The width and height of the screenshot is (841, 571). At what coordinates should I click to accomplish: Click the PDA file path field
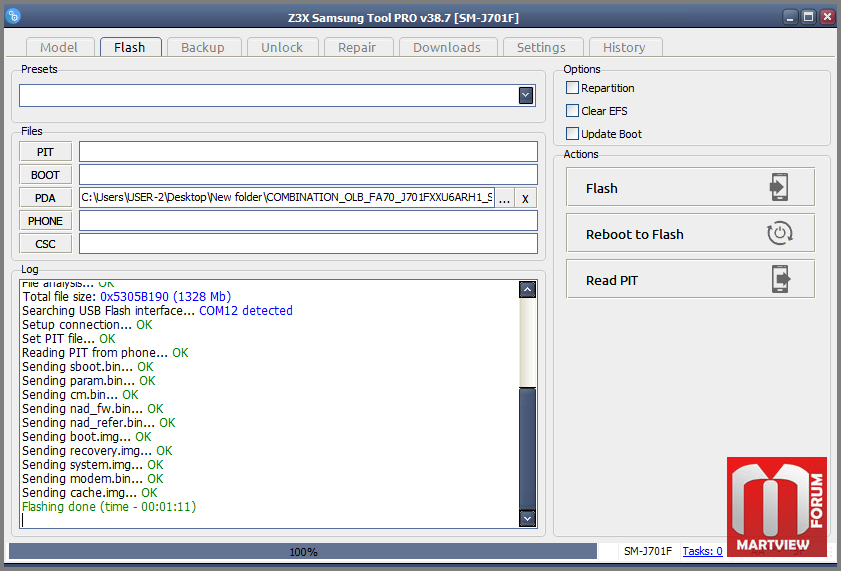click(286, 198)
